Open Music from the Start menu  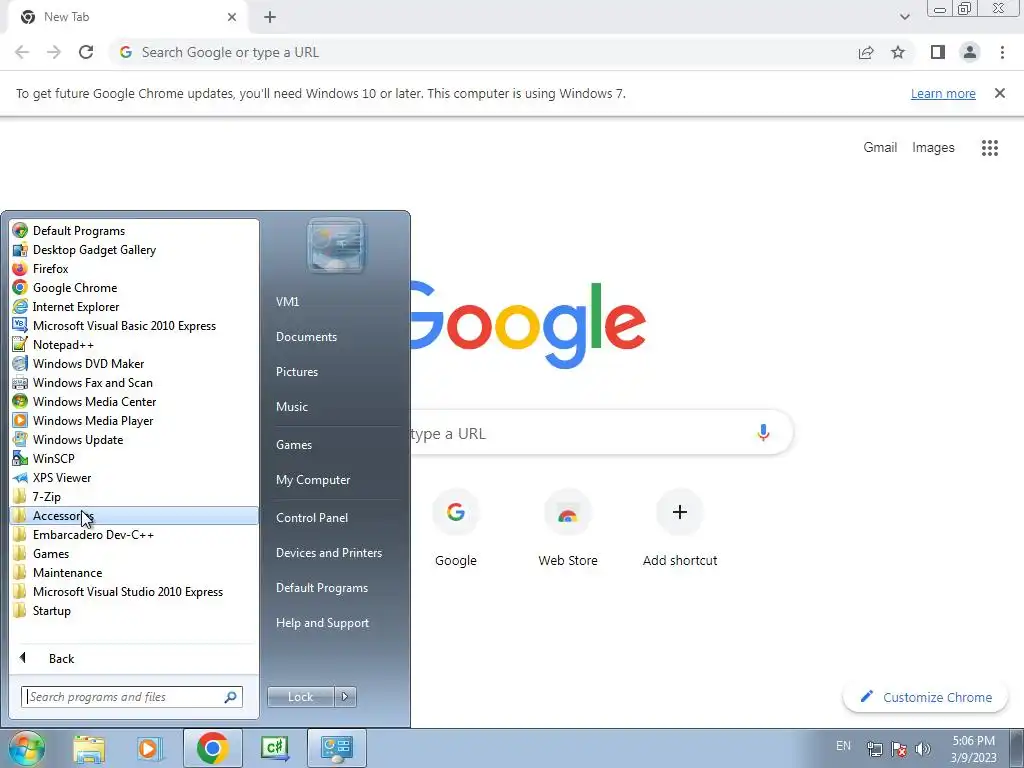point(292,407)
